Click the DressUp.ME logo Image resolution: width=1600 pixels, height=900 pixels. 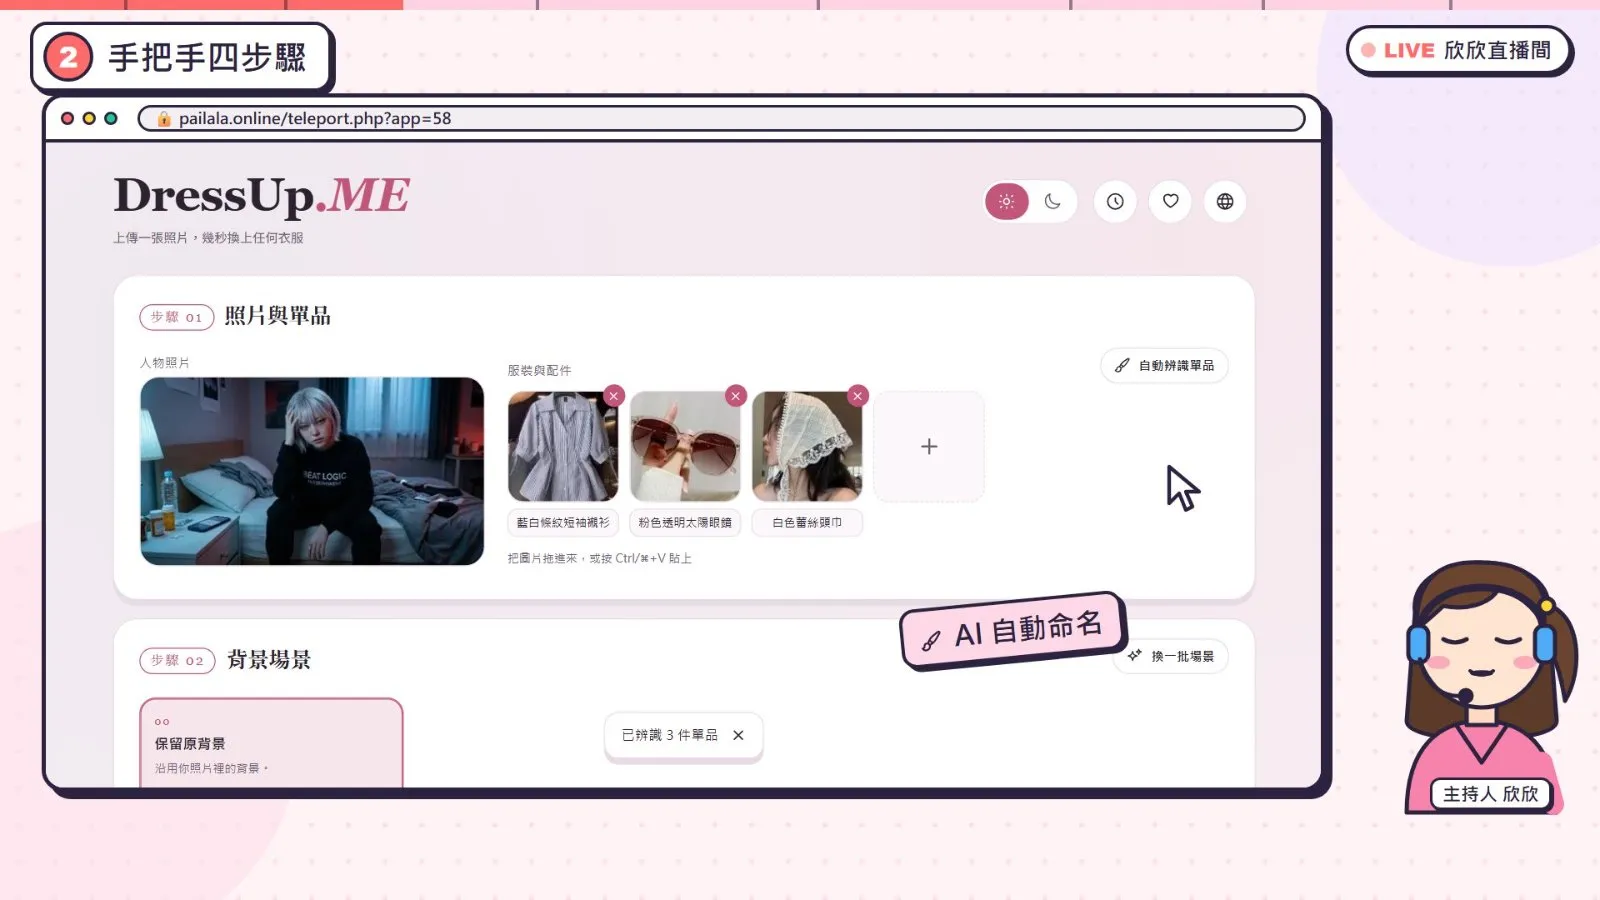pos(261,195)
